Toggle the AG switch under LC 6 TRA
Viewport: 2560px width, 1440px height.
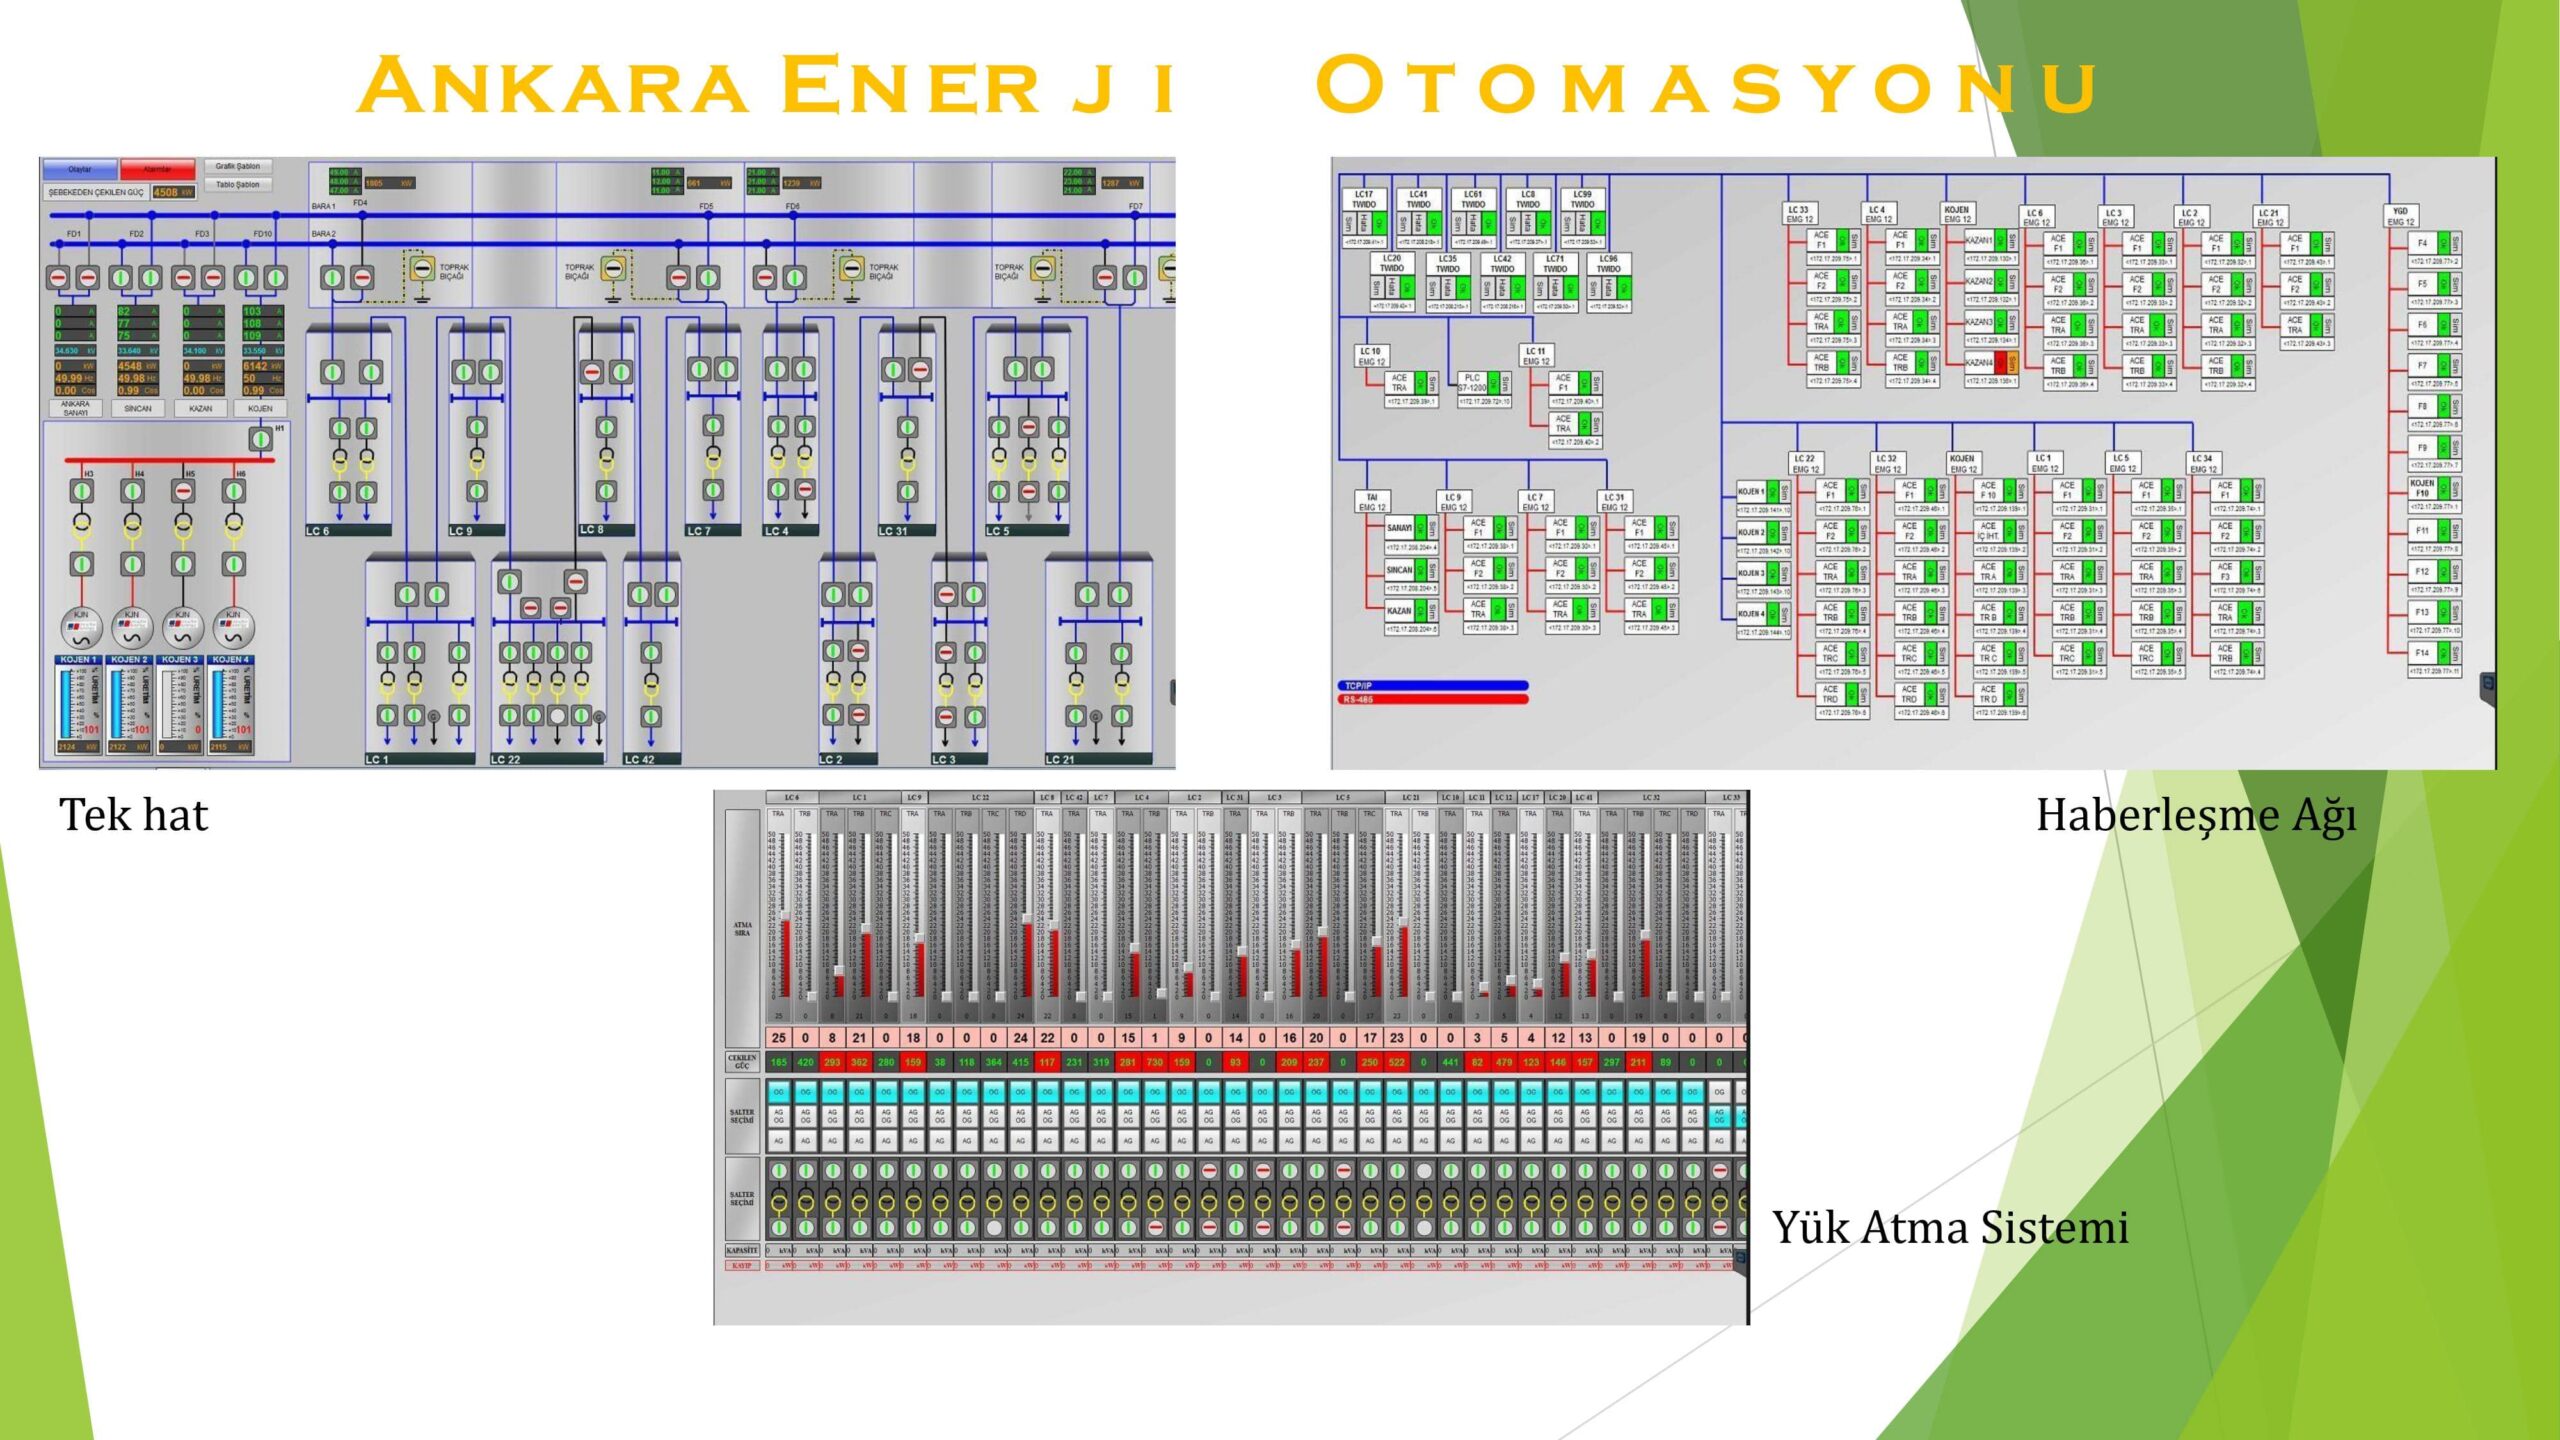click(x=778, y=1141)
